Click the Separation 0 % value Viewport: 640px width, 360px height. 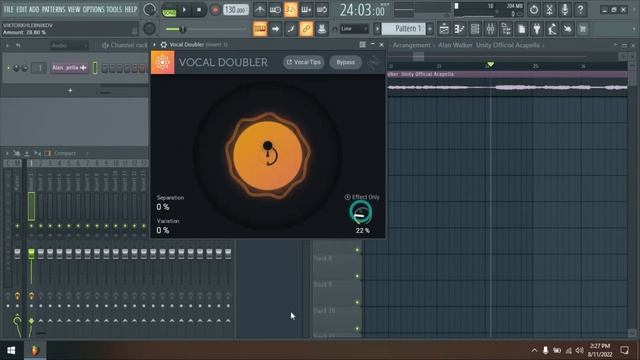pyautogui.click(x=163, y=207)
